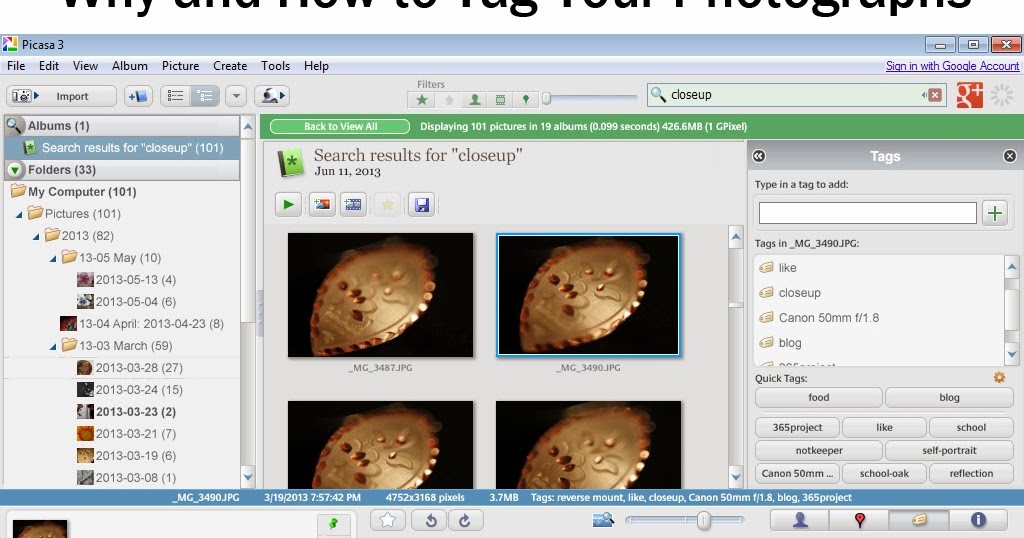Open the Help menu
Screen dimensions: 1024x538
316,66
